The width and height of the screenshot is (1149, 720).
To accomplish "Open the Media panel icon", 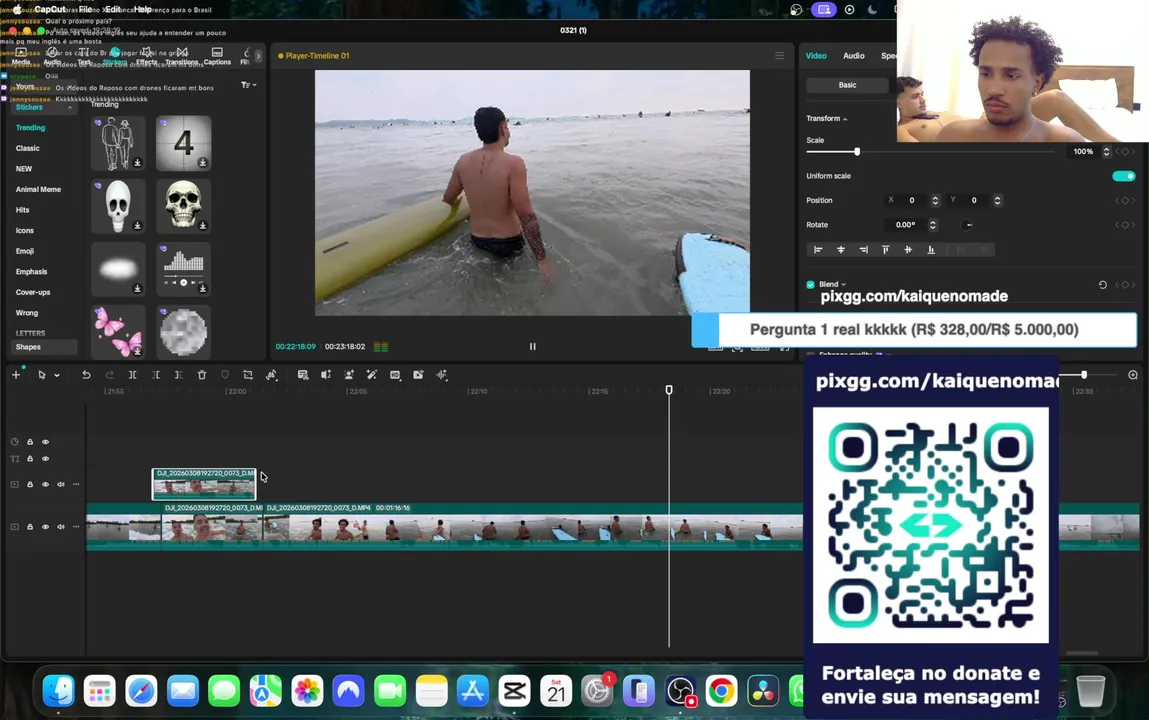I will 21,56.
